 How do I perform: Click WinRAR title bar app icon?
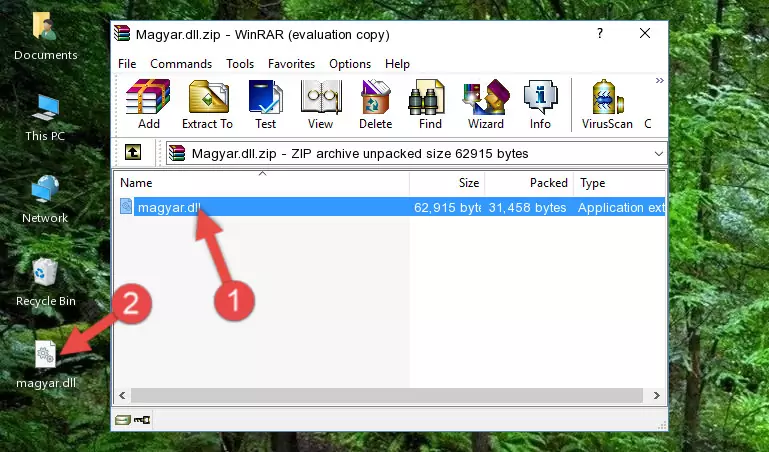click(122, 33)
